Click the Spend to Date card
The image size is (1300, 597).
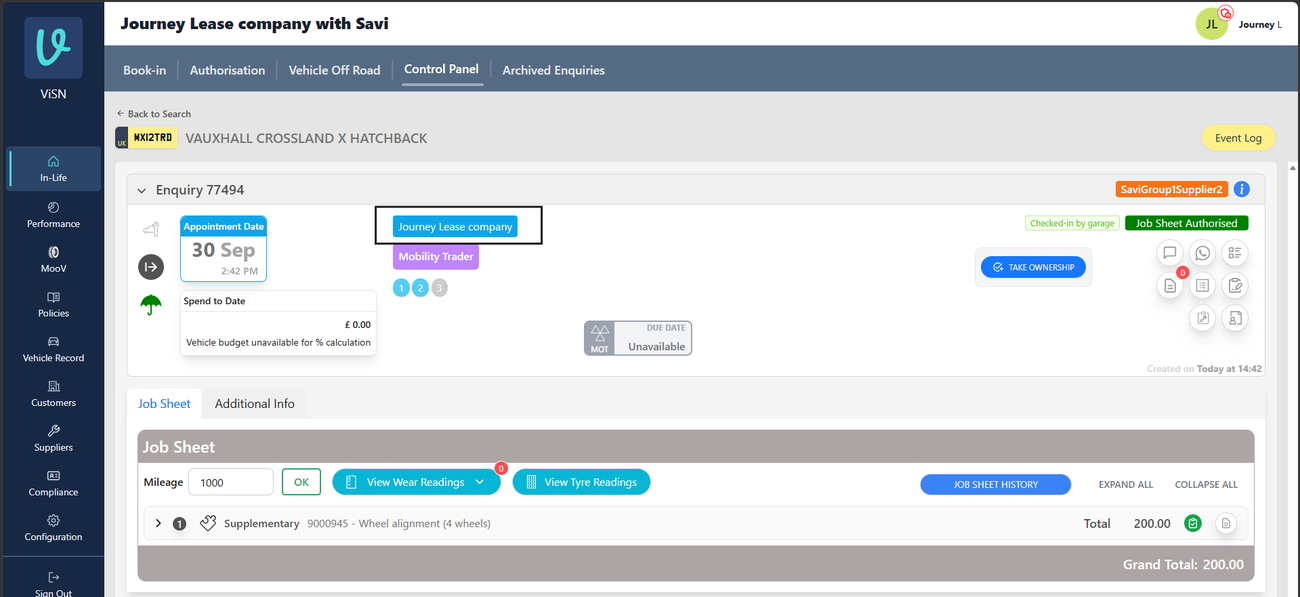(x=278, y=322)
